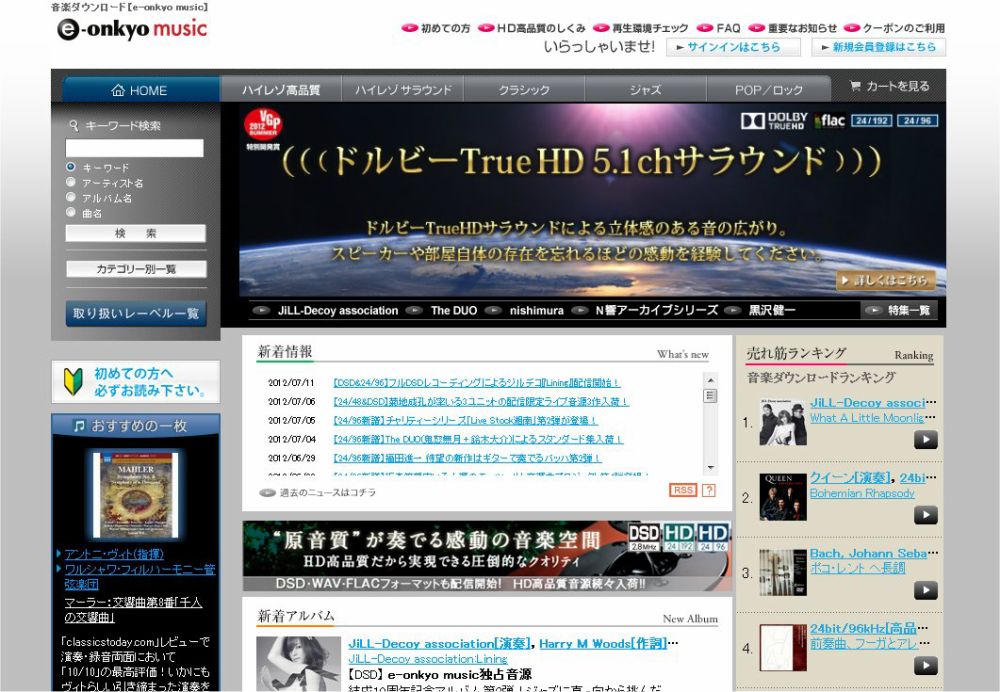Click the 24/96 badge in banner
The image size is (1000, 692).
pyautogui.click(x=918, y=121)
